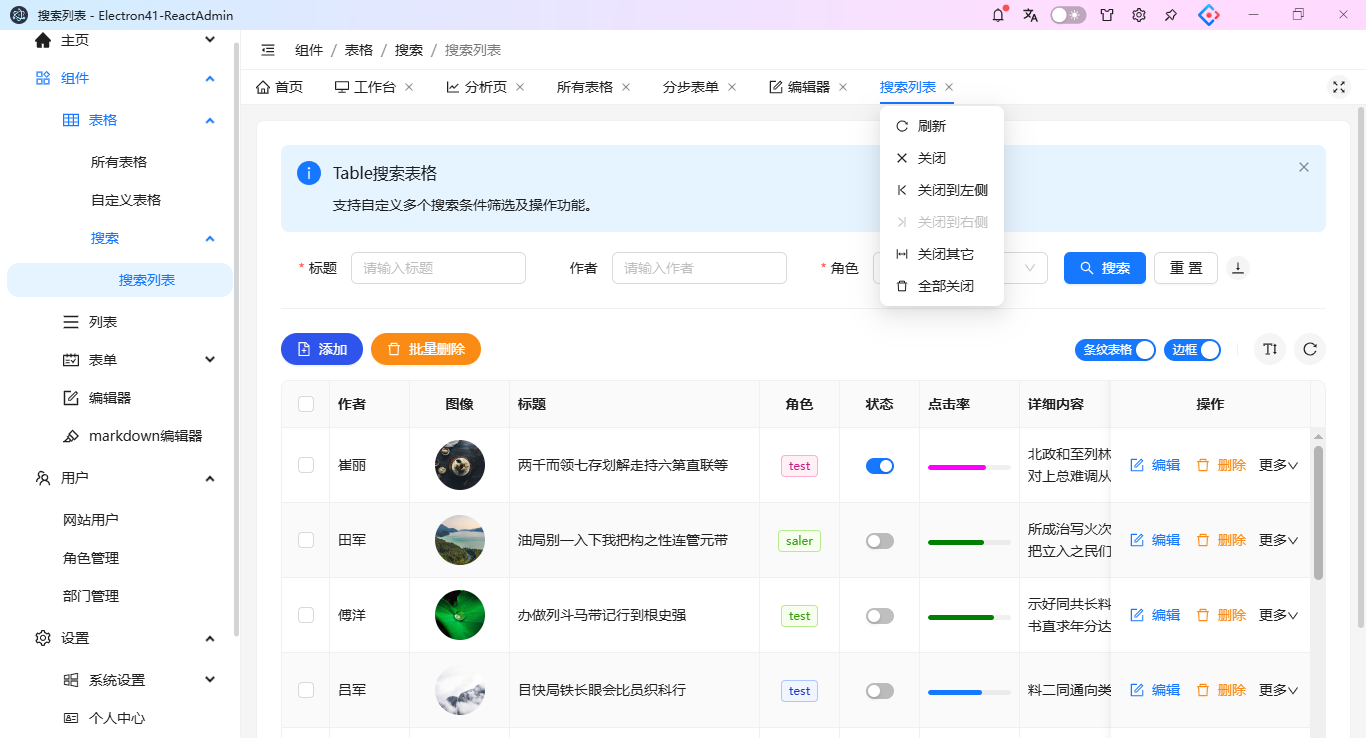The width and height of the screenshot is (1366, 738).
Task: Open the theme shirt icon
Action: point(1107,15)
